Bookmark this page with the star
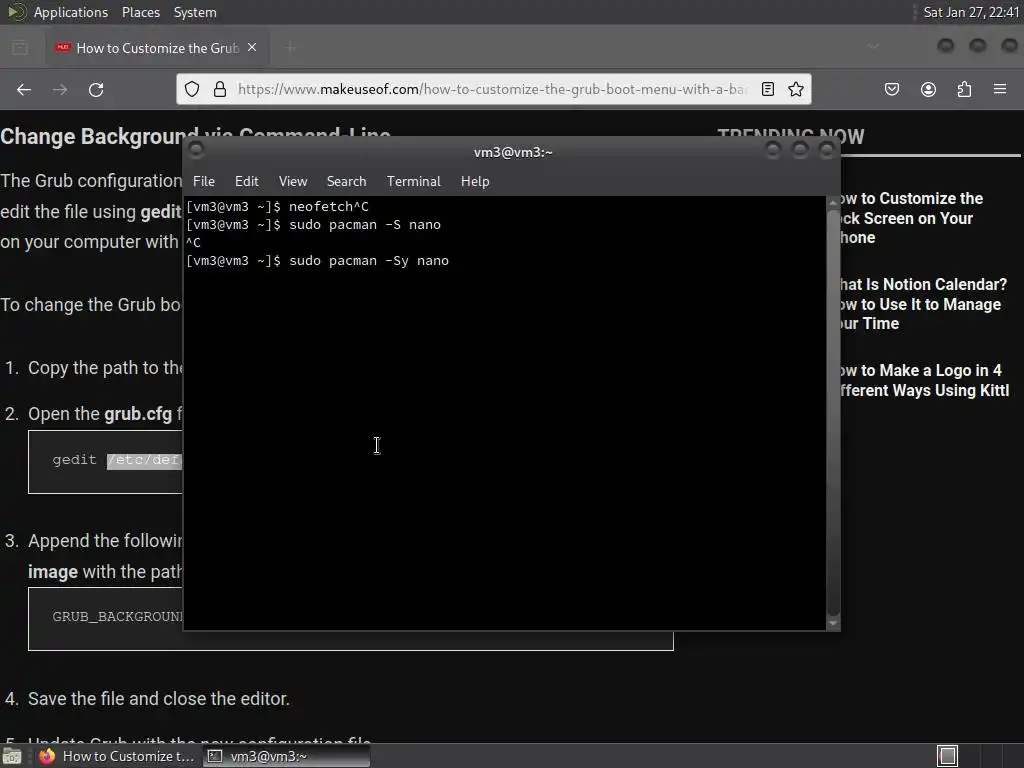1024x768 pixels. click(795, 89)
